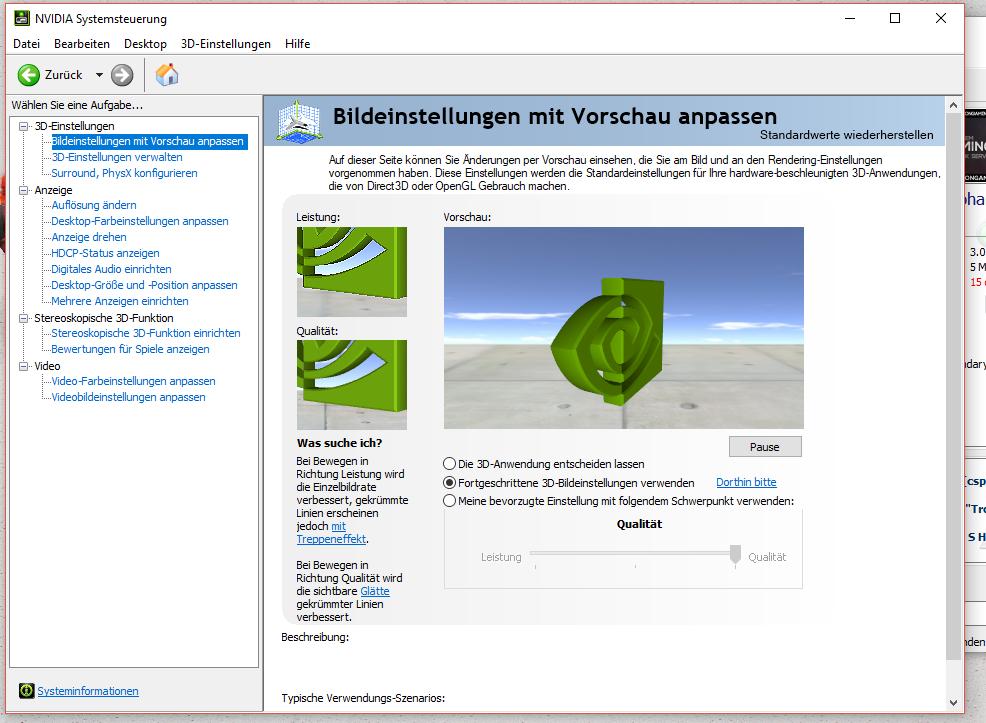
Task: Click the NVIDIA app icon in title bar
Action: tap(22, 18)
